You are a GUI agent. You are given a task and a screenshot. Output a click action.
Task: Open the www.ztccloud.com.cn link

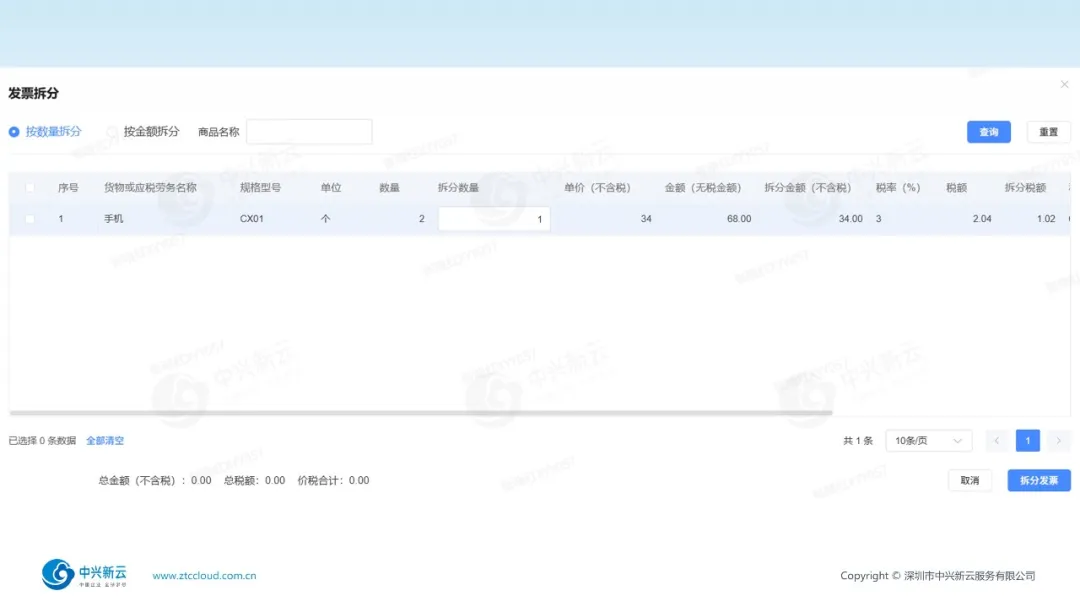[204, 575]
